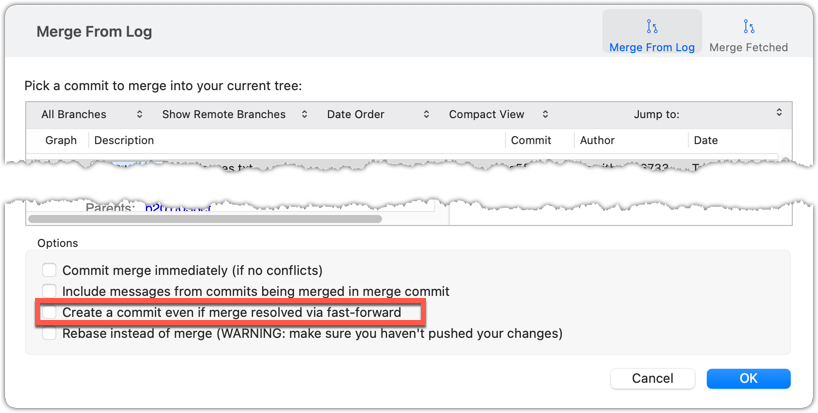Click the Merge From Log branch icon
The height and width of the screenshot is (413, 818).
652,27
